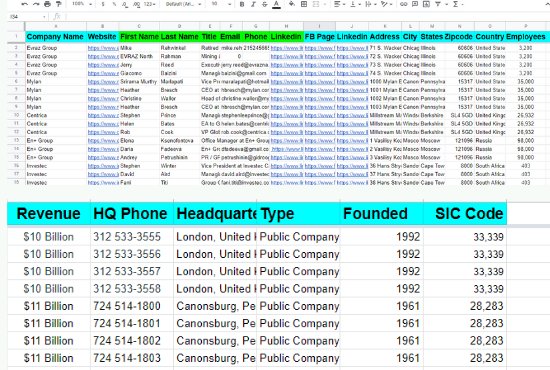Click the merge cells icon

(316, 4)
